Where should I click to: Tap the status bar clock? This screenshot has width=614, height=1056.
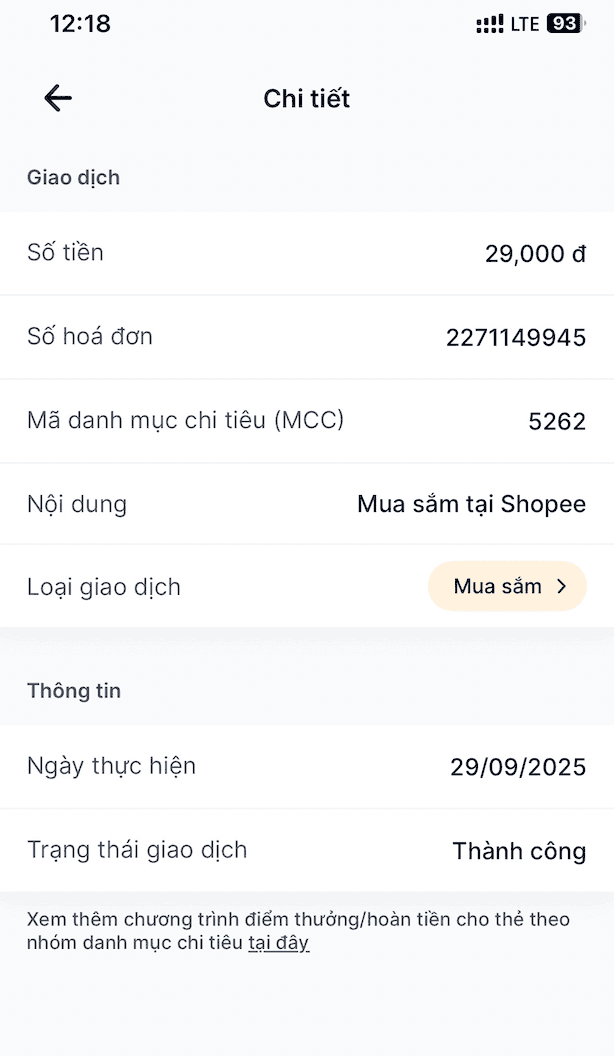pyautogui.click(x=80, y=24)
